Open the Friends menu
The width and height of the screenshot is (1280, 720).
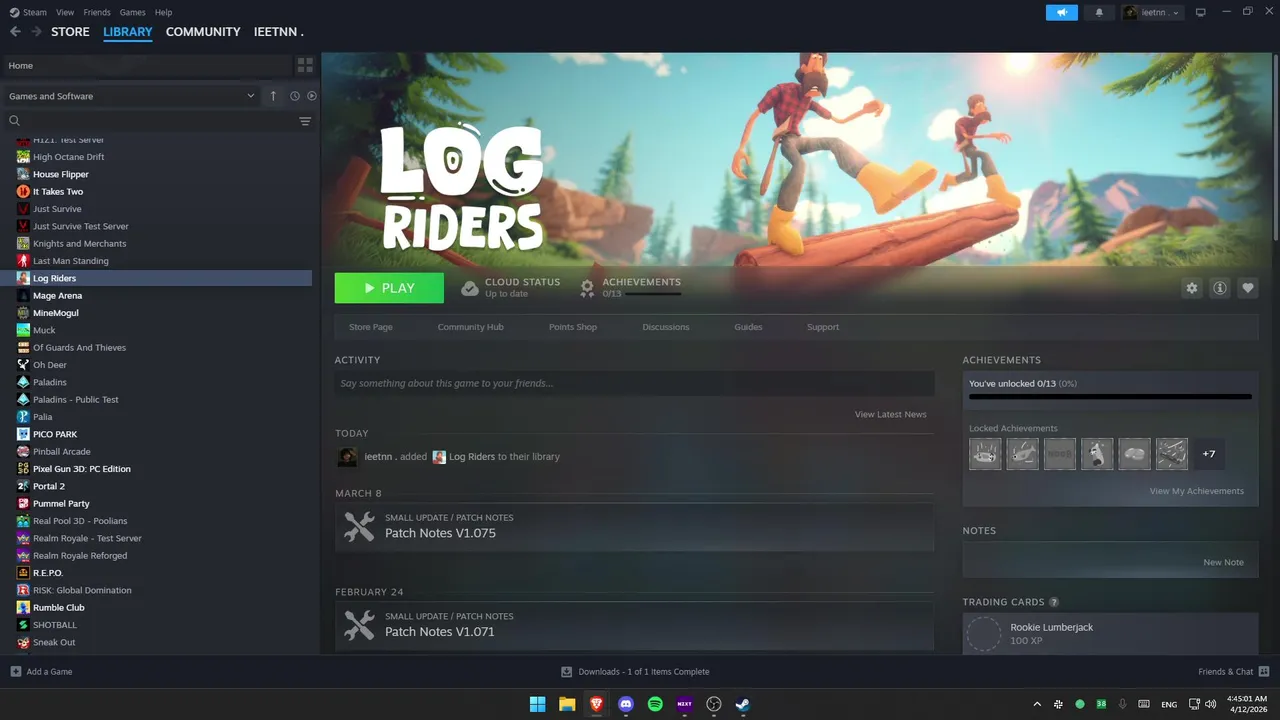97,12
